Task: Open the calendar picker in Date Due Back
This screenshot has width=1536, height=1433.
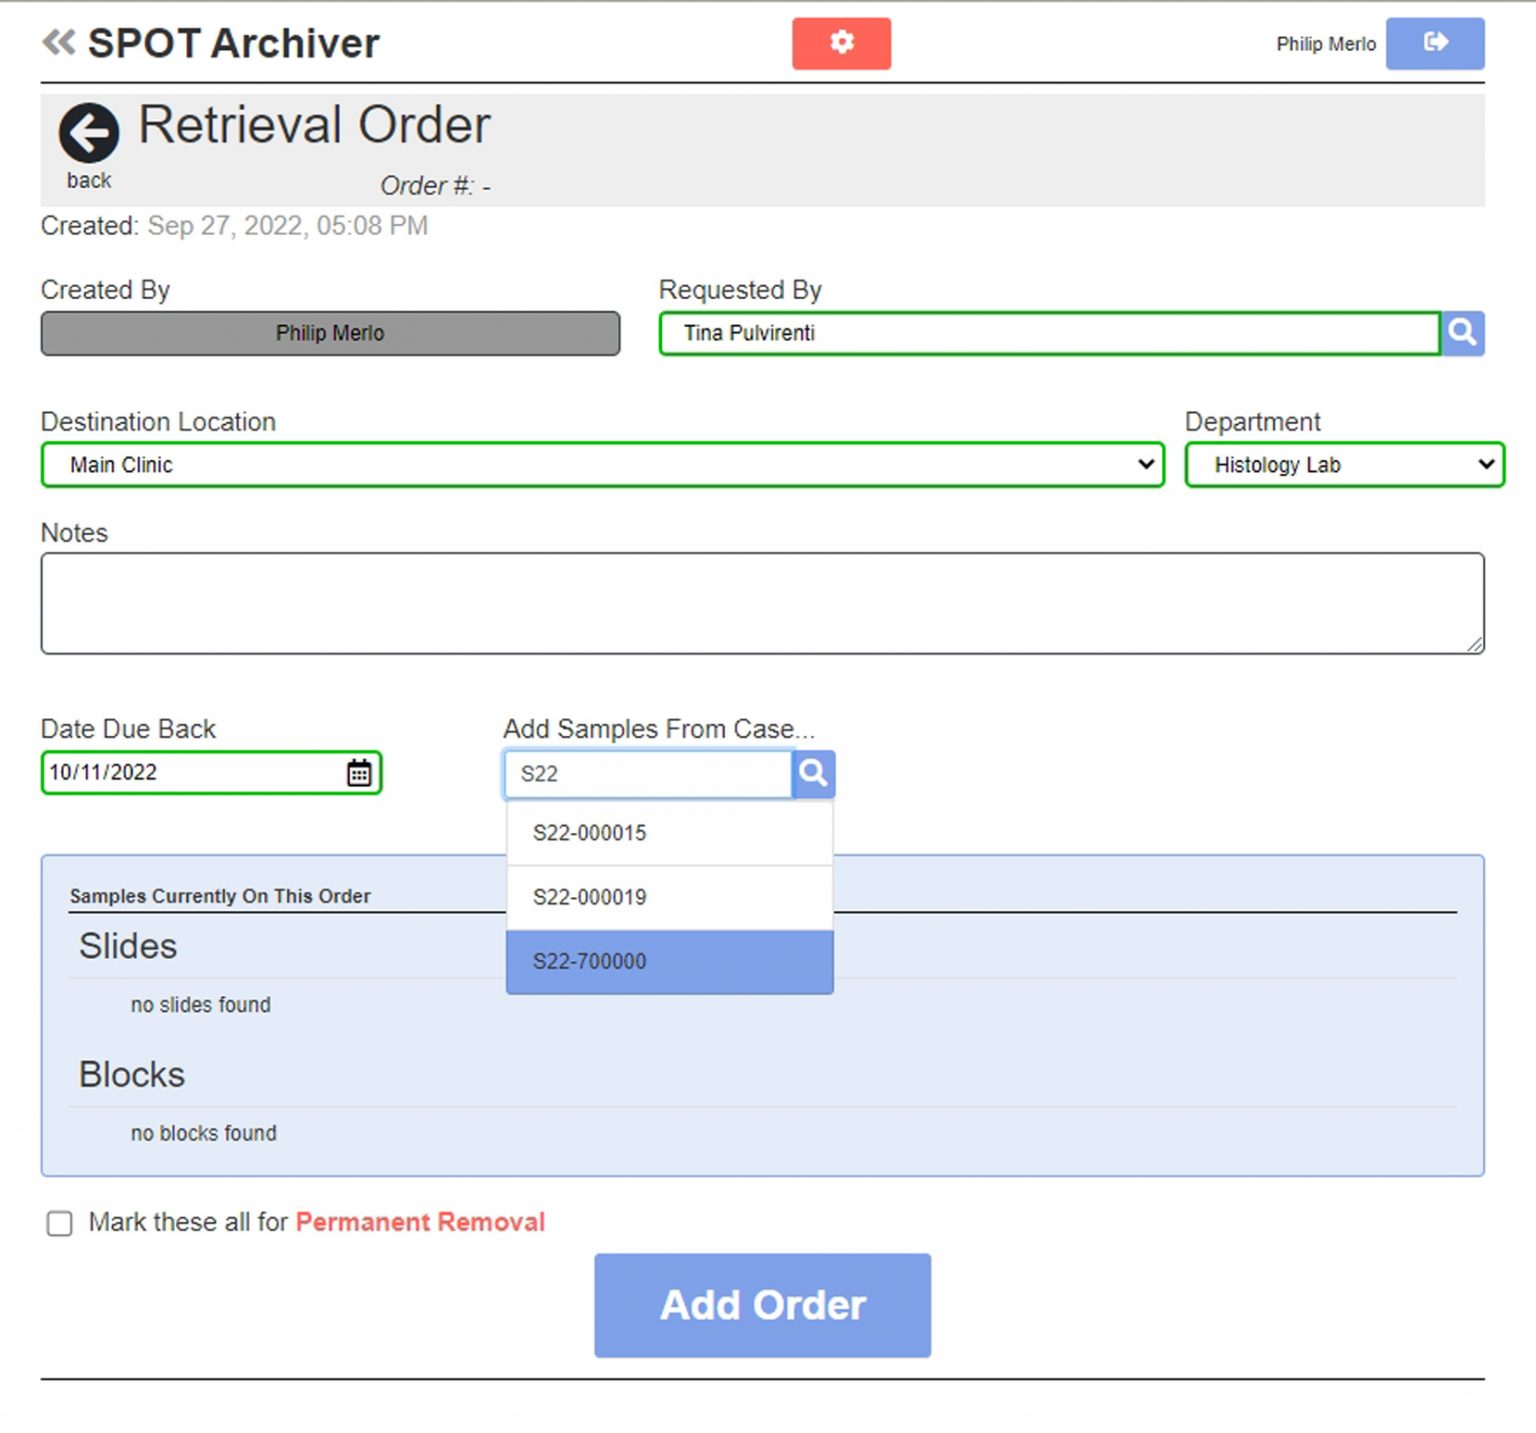Action: 359,773
